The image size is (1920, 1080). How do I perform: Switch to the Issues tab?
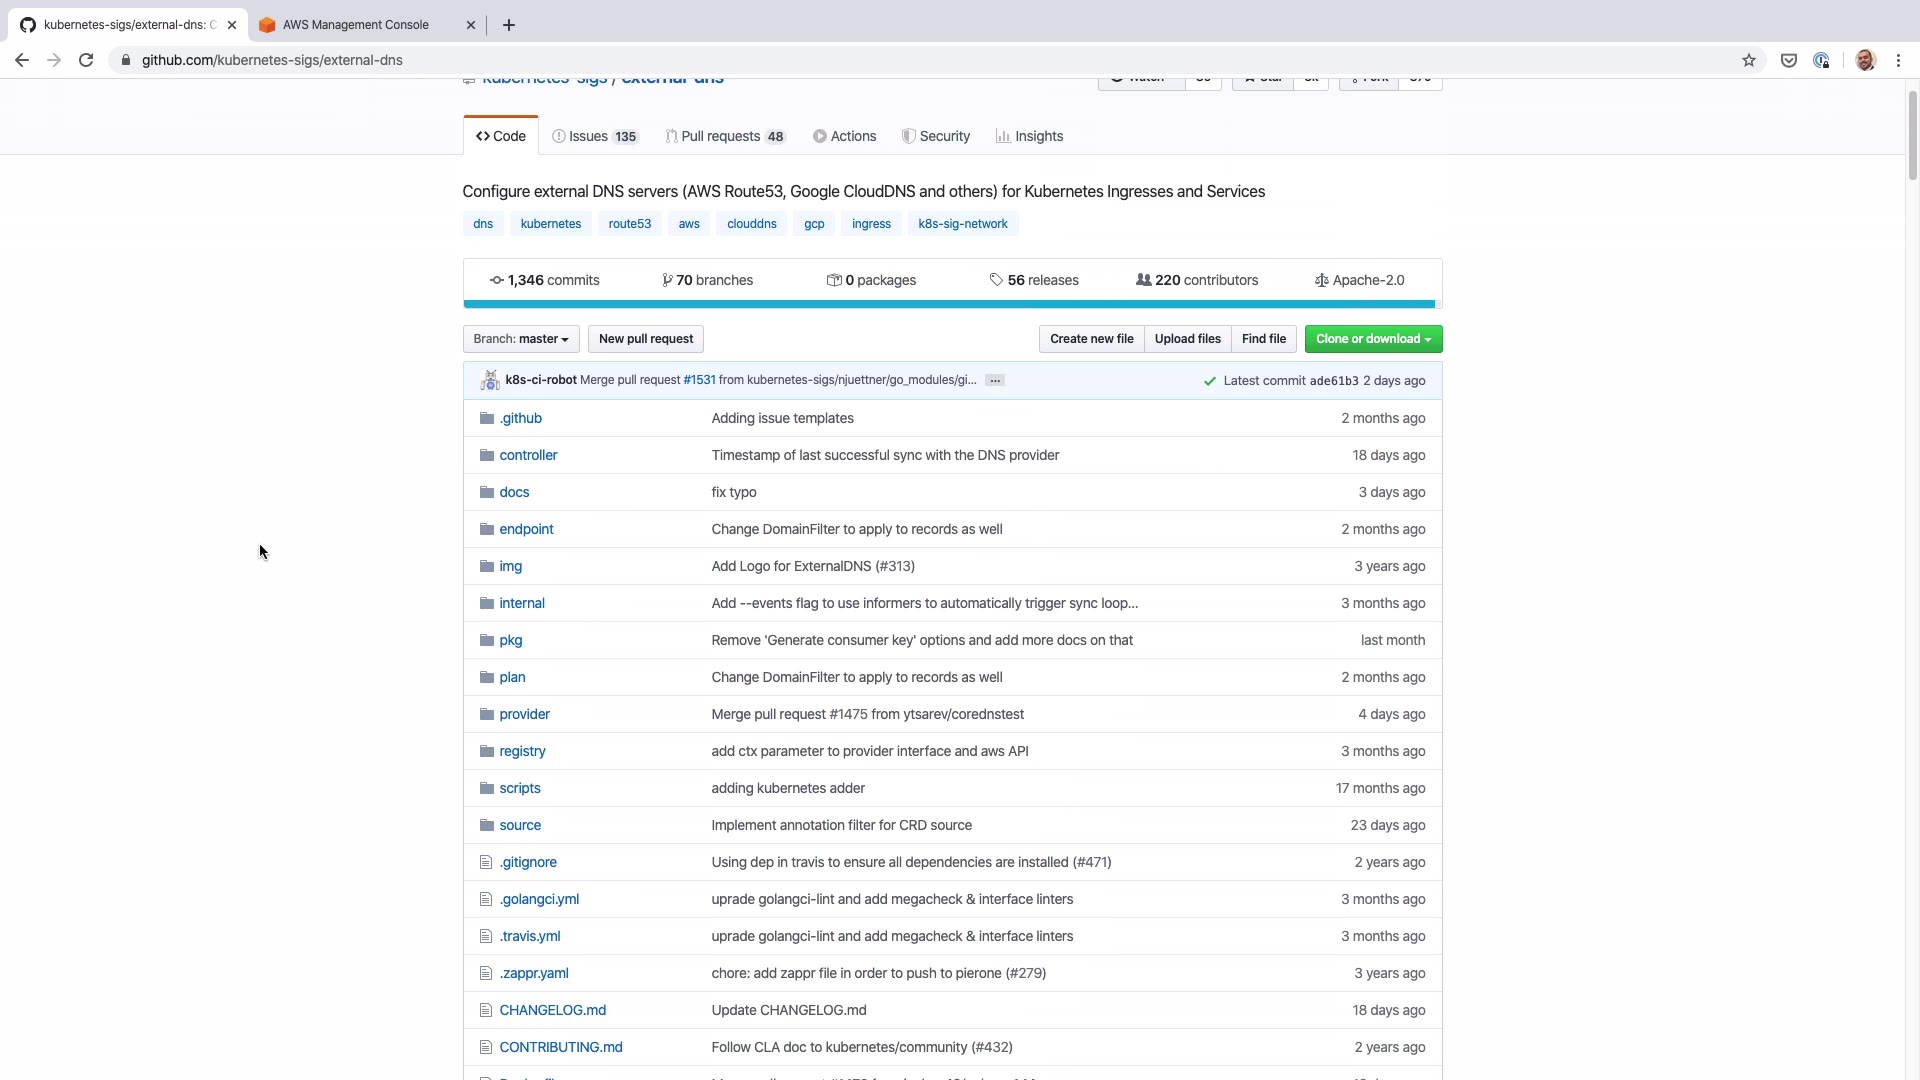point(595,136)
